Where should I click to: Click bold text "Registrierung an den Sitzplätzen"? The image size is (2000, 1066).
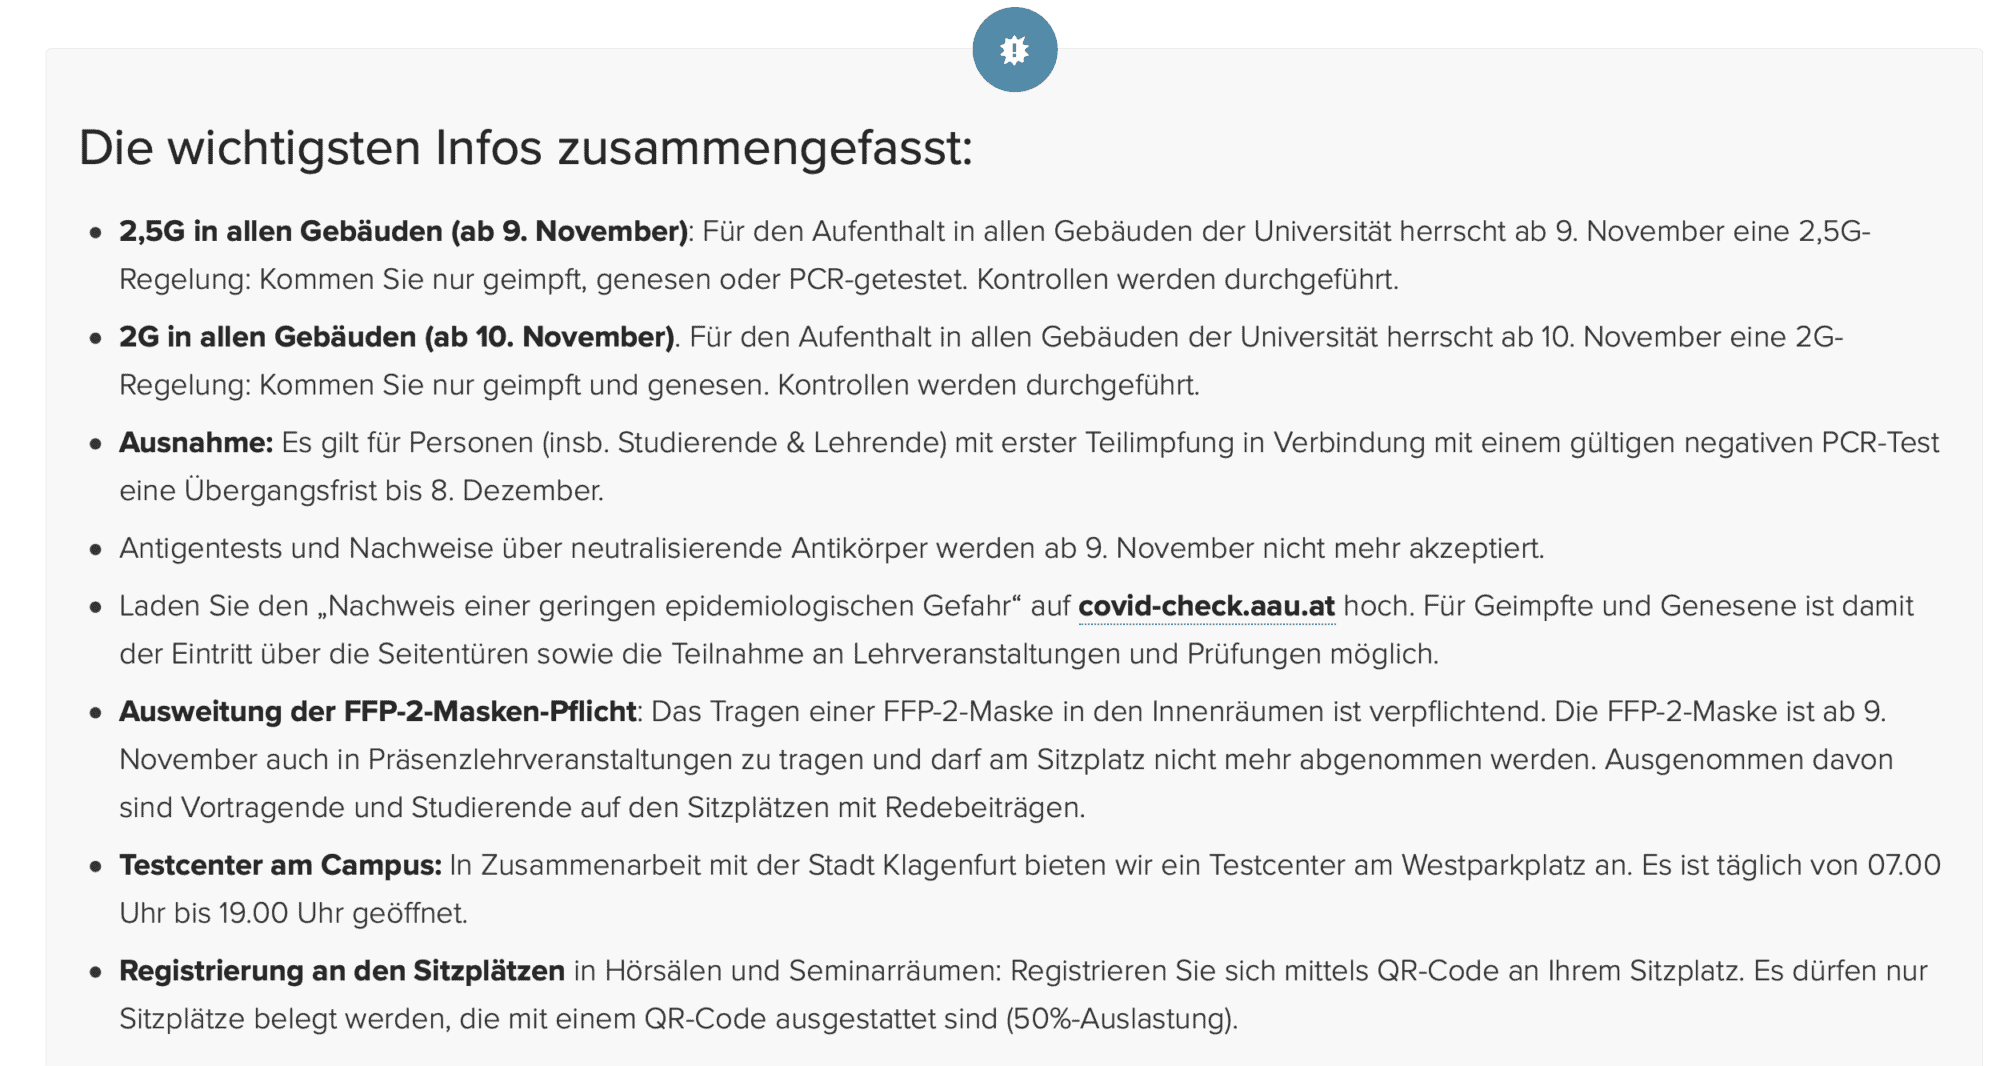point(341,971)
